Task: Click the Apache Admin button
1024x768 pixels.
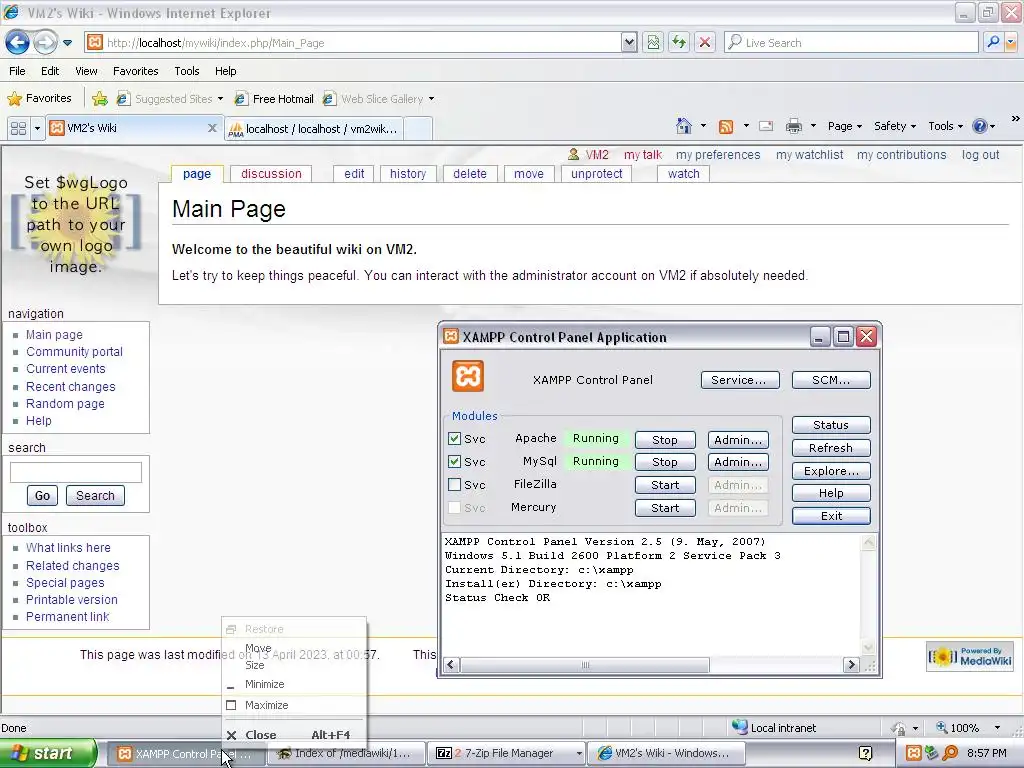Action: pyautogui.click(x=738, y=440)
